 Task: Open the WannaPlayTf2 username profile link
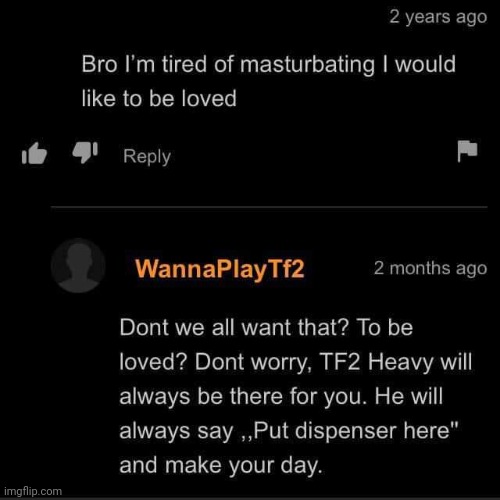pos(220,269)
